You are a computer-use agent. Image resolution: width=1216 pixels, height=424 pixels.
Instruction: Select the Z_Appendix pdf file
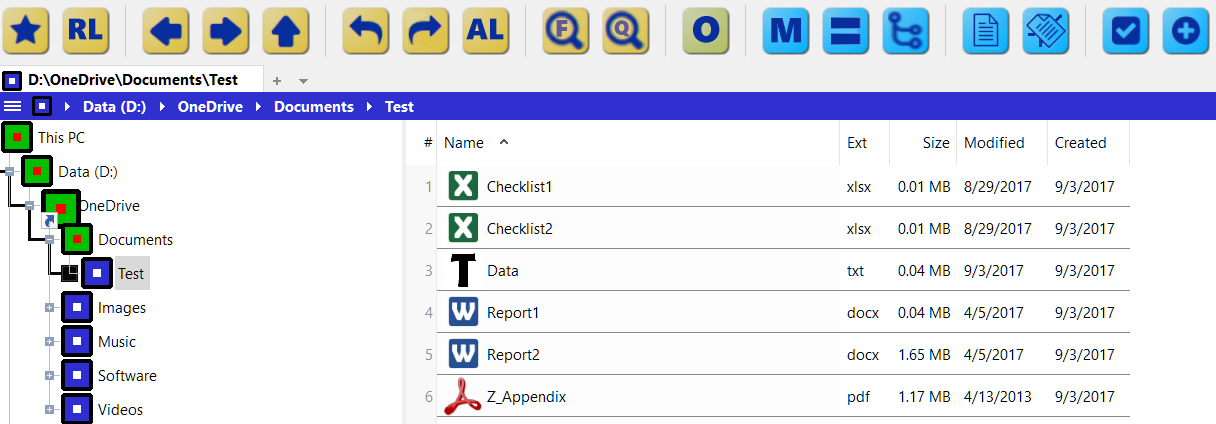[x=526, y=397]
